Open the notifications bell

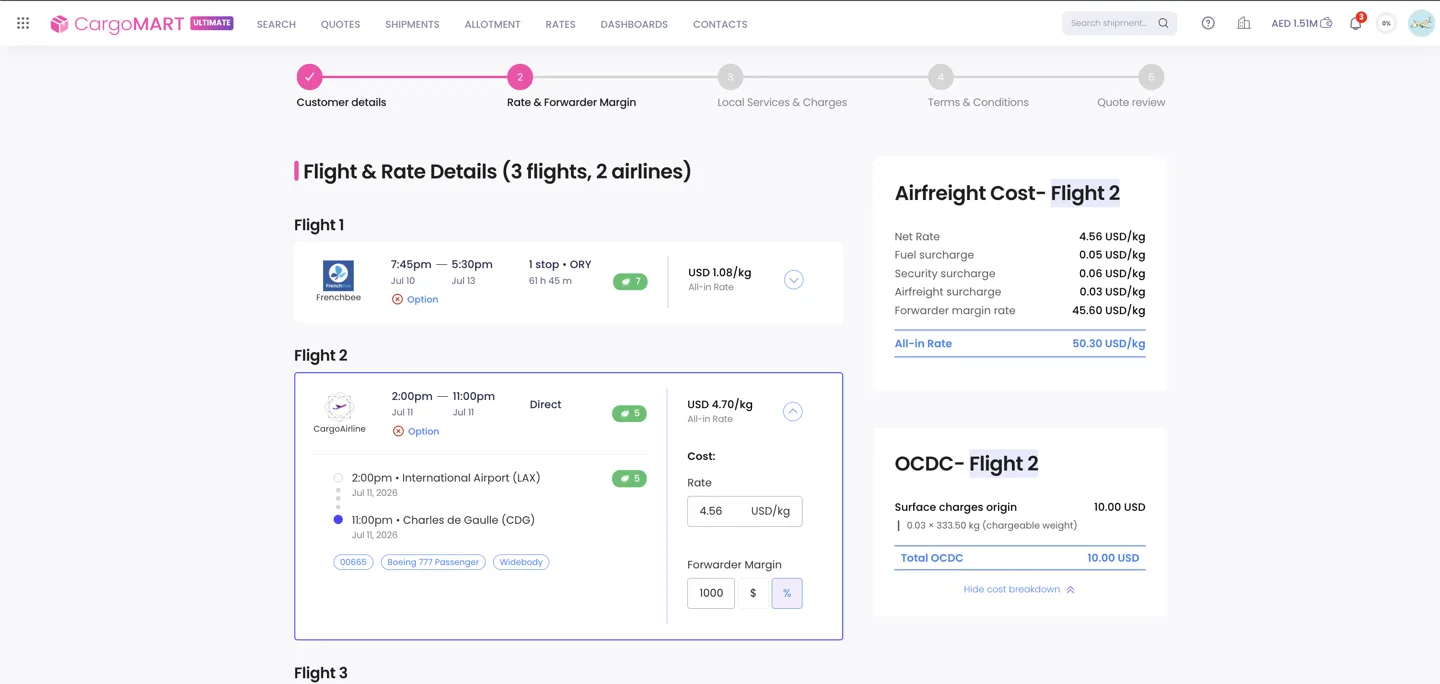click(1356, 23)
